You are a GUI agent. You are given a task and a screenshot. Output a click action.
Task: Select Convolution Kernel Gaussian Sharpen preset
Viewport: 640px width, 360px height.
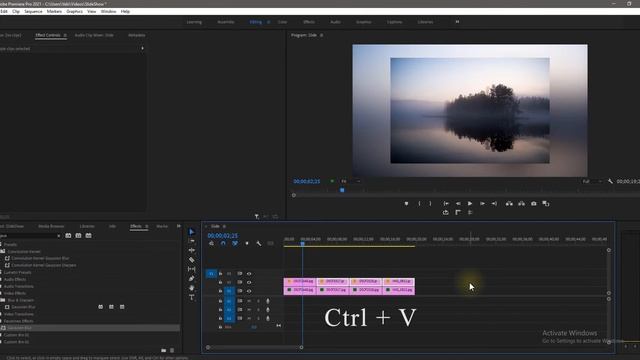click(44, 265)
